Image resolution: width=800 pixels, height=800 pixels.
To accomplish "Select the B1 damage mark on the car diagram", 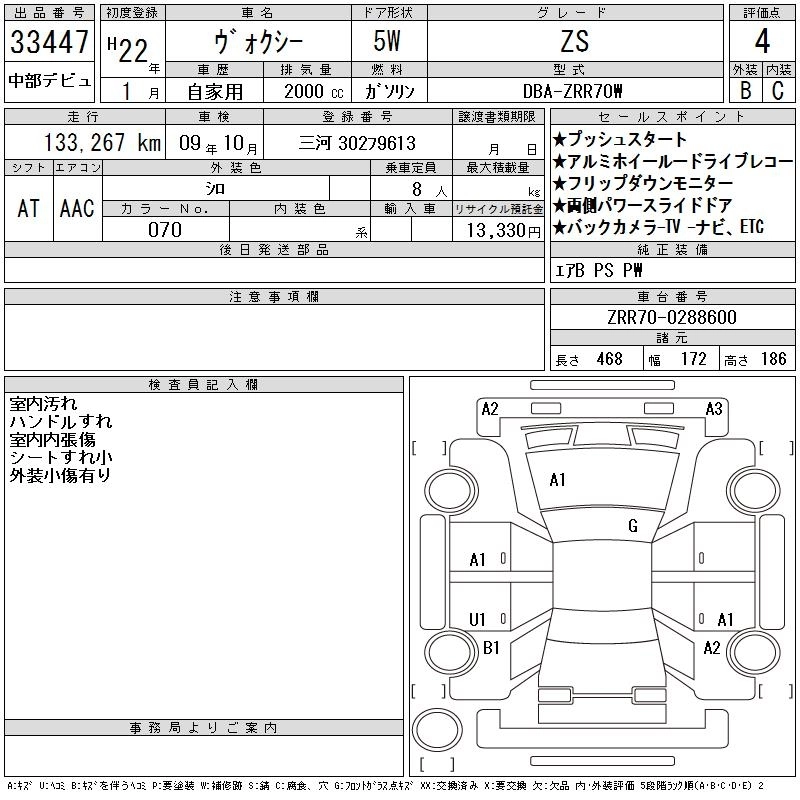I will (x=491, y=648).
